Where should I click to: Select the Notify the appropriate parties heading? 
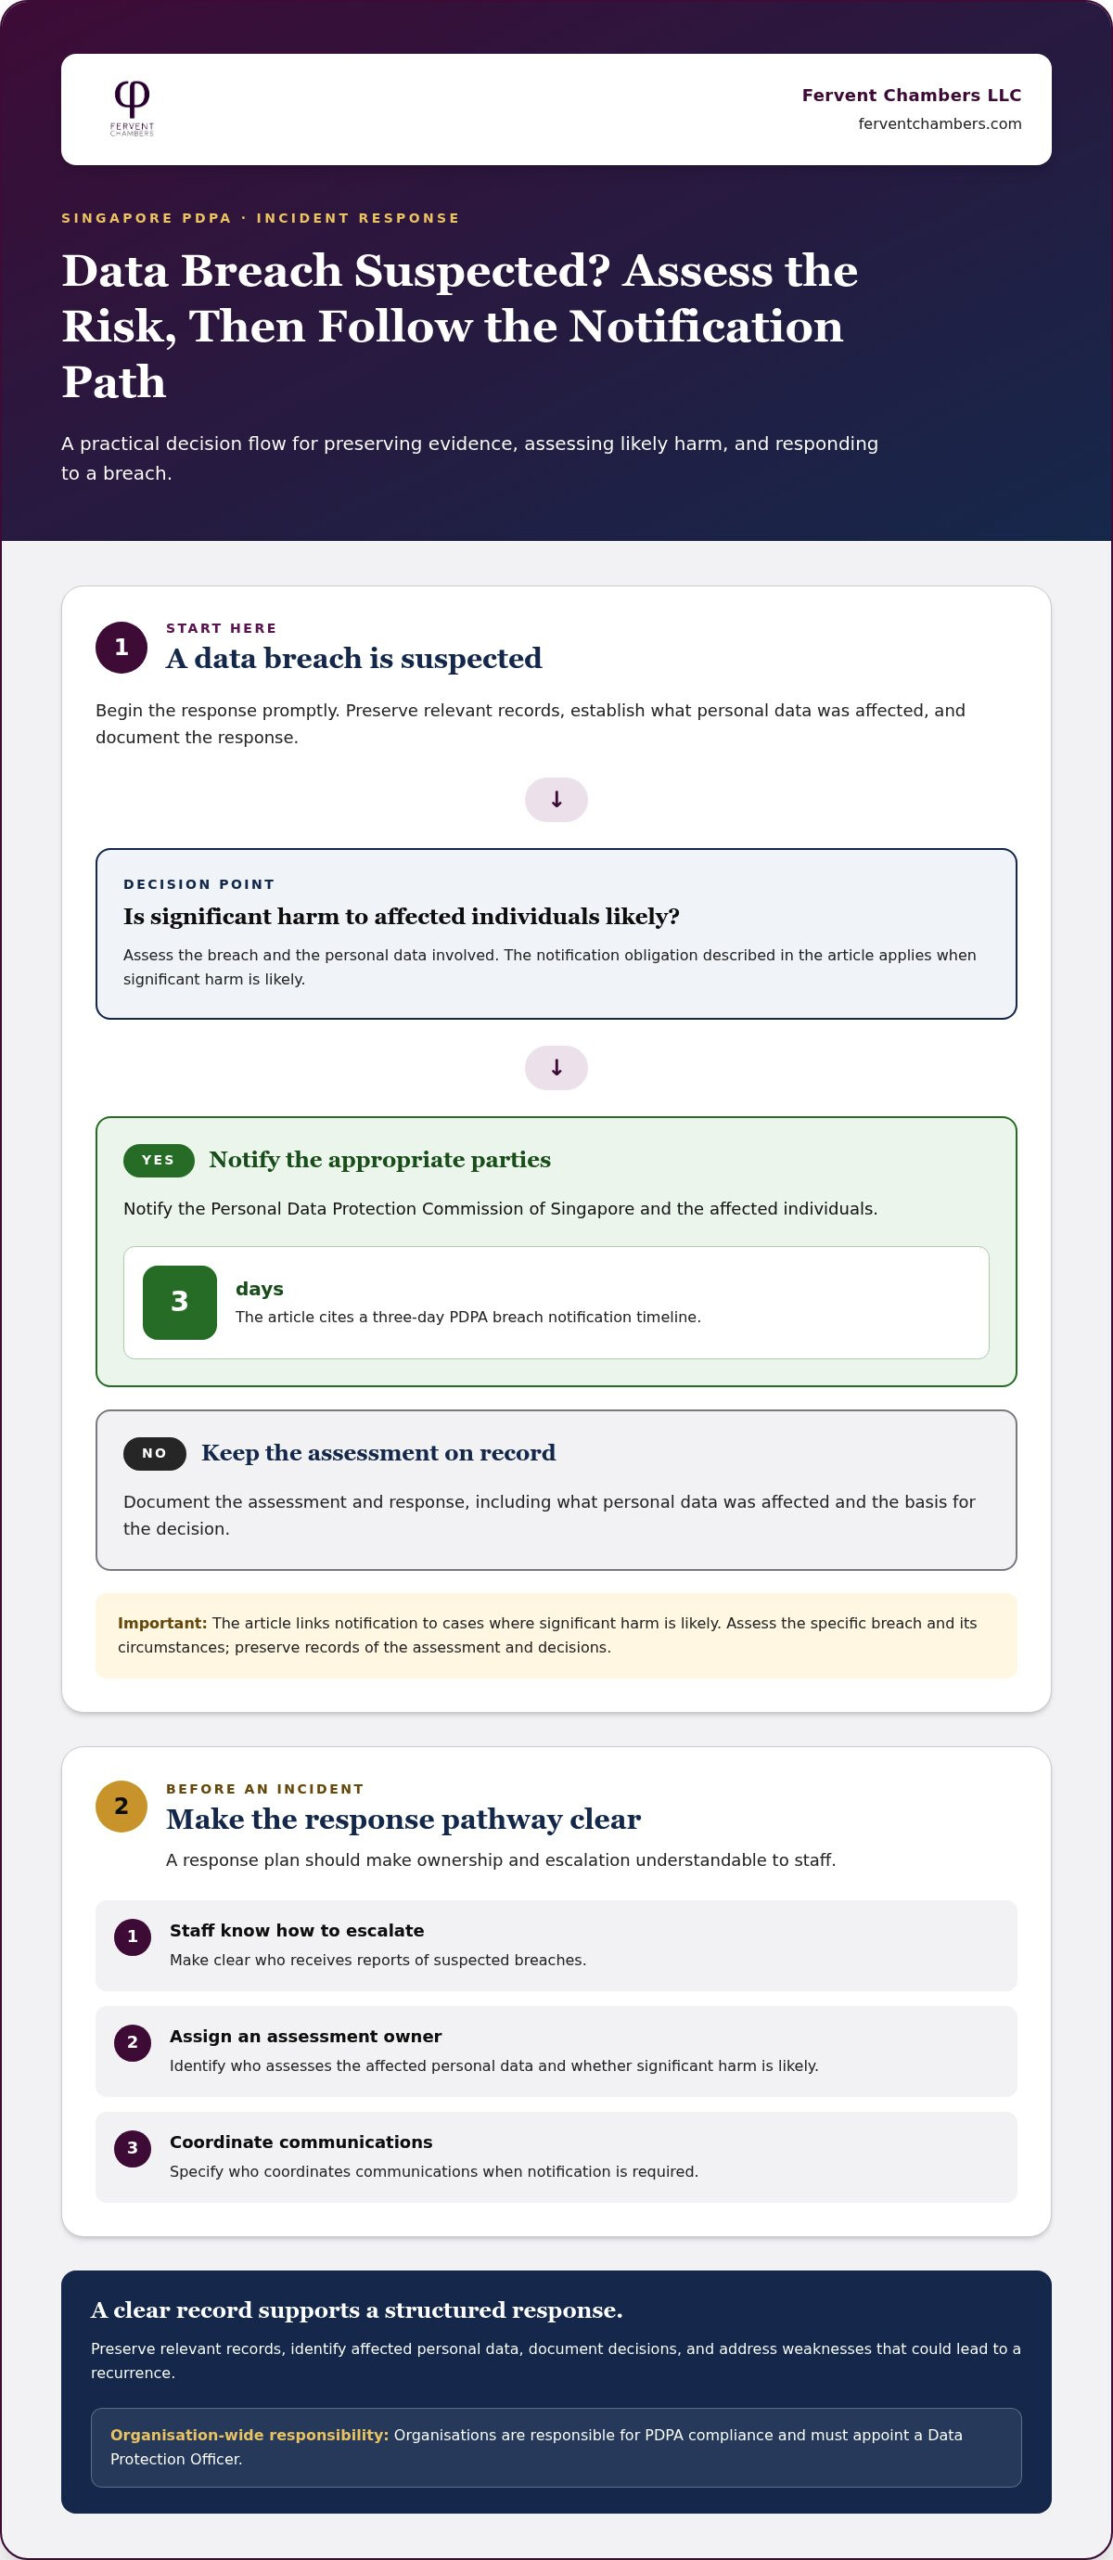[x=380, y=1160]
